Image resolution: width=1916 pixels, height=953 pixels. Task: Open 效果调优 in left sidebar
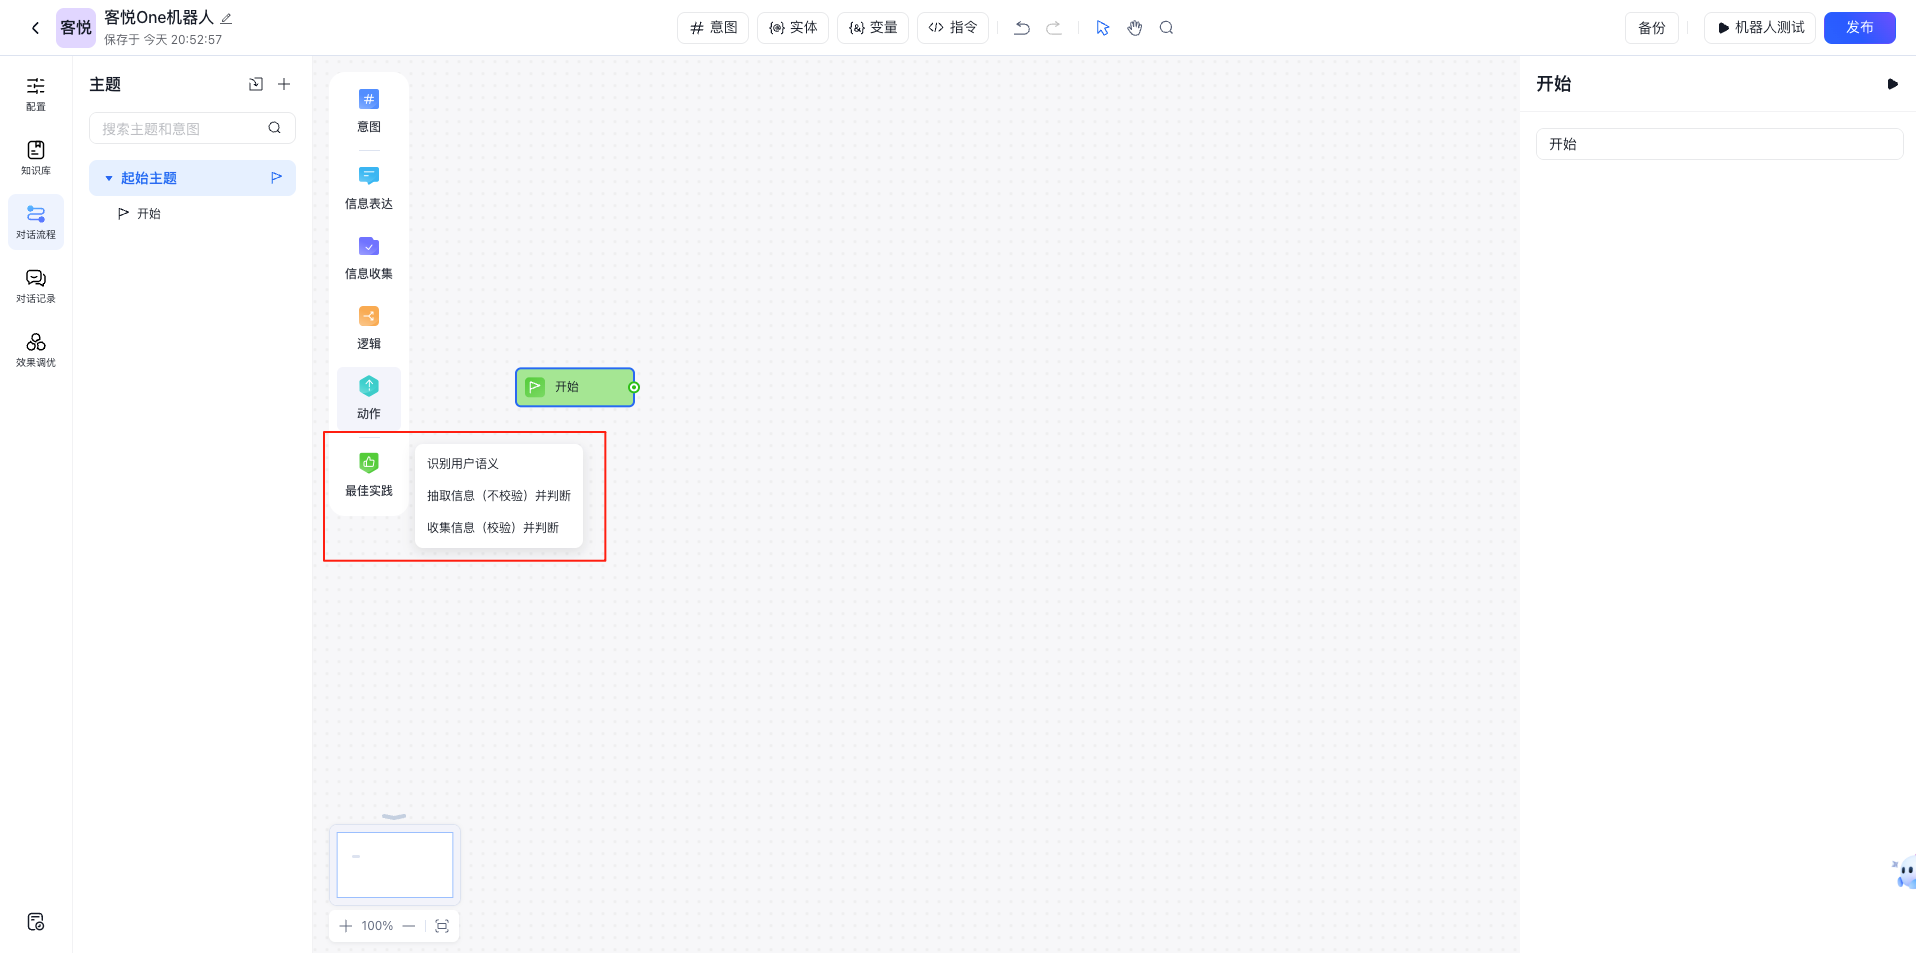point(36,349)
